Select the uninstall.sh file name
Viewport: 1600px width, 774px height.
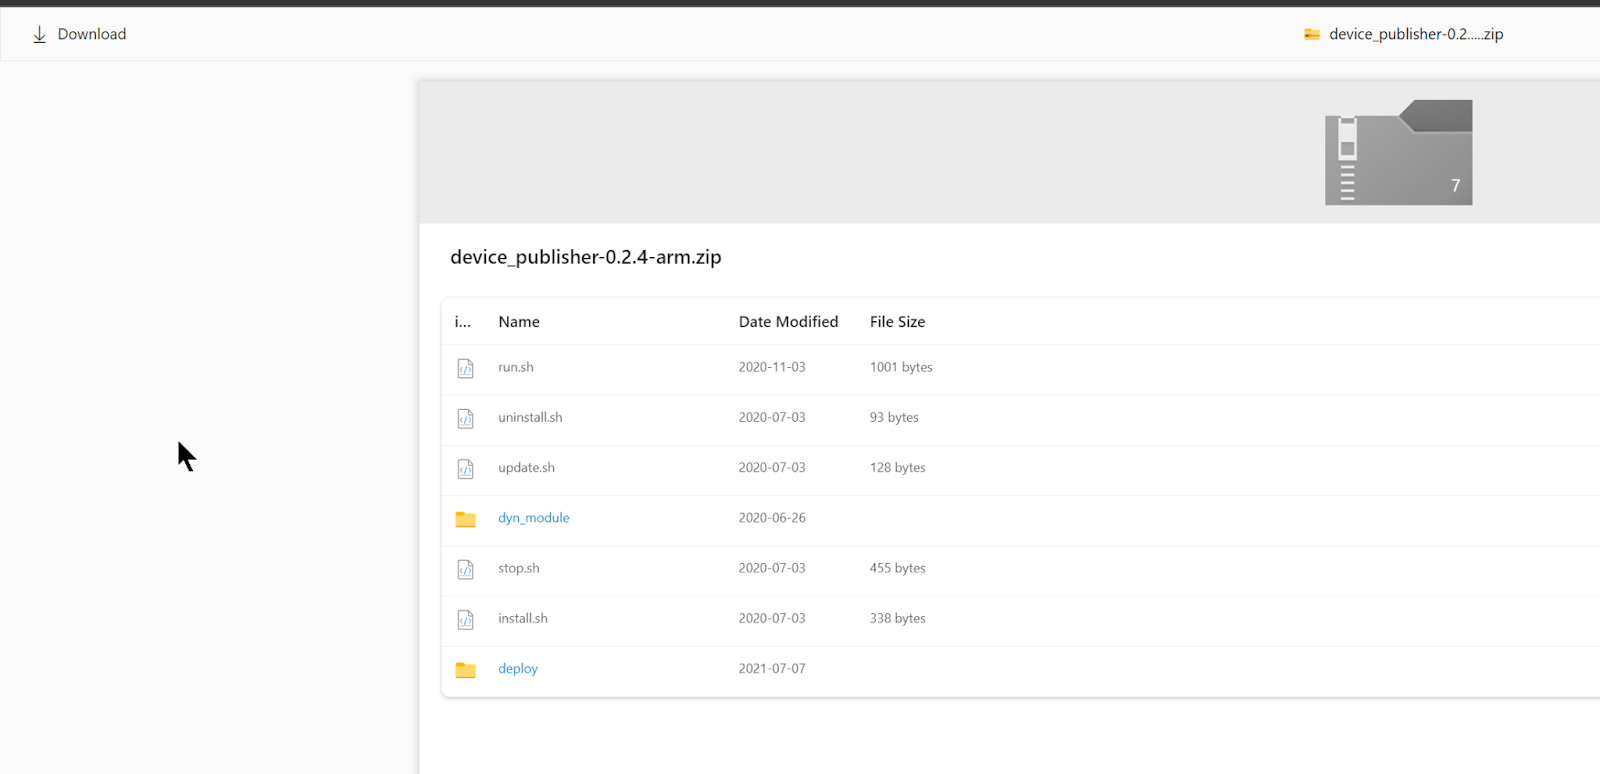(x=530, y=417)
